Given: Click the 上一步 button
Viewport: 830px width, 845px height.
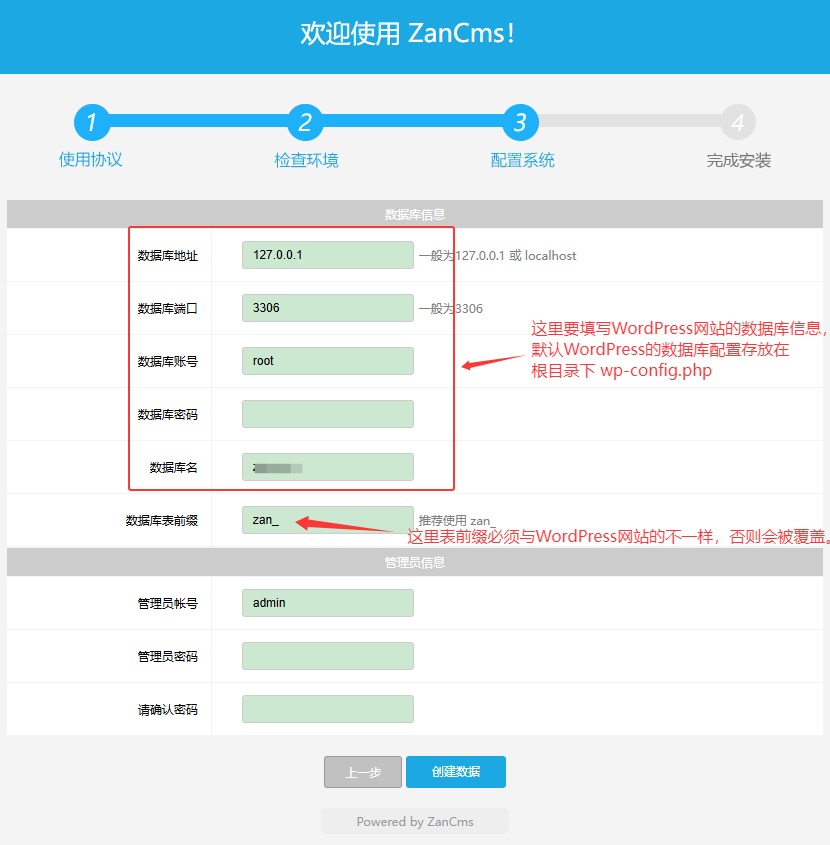Looking at the screenshot, I should click(363, 772).
